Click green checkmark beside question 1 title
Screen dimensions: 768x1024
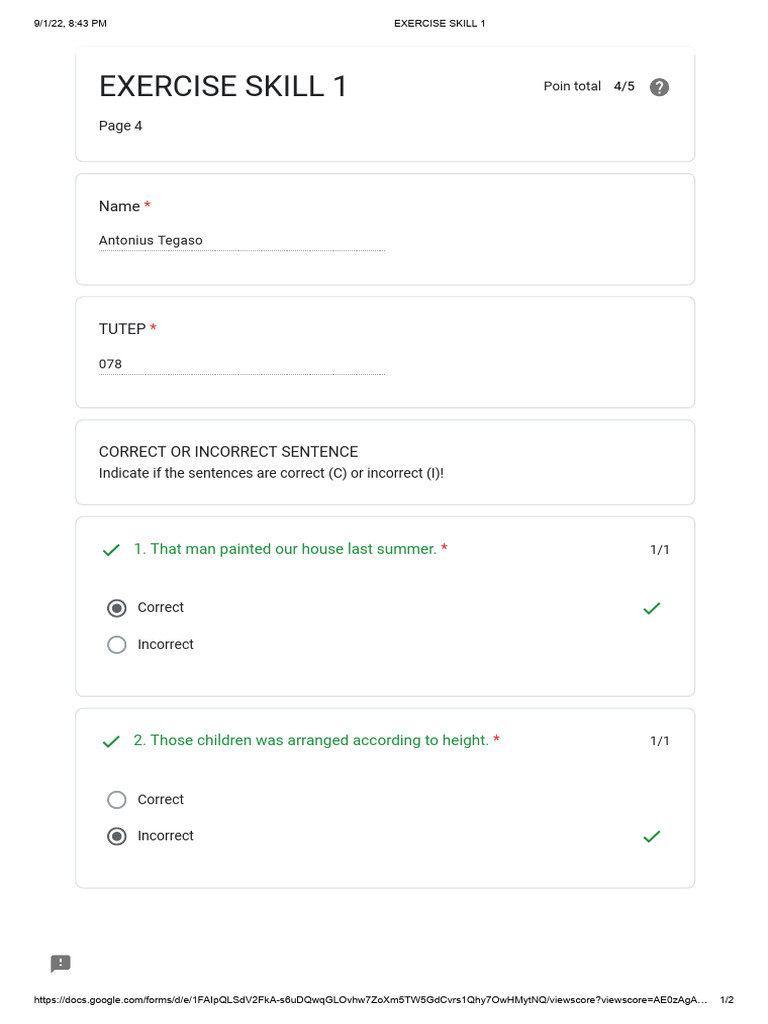[111, 550]
